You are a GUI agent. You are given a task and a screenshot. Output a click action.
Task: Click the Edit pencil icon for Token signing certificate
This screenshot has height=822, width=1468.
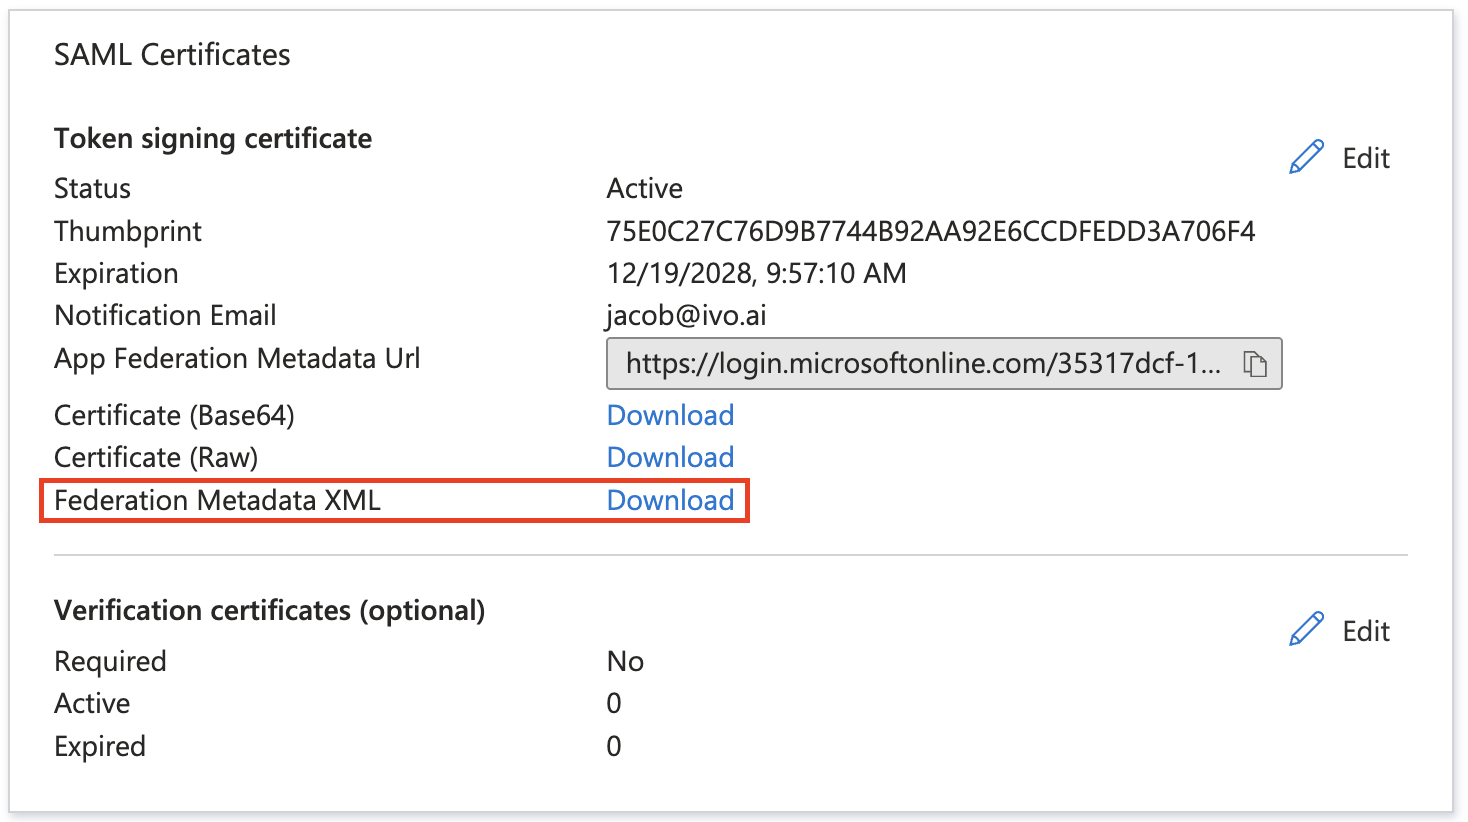1305,156
